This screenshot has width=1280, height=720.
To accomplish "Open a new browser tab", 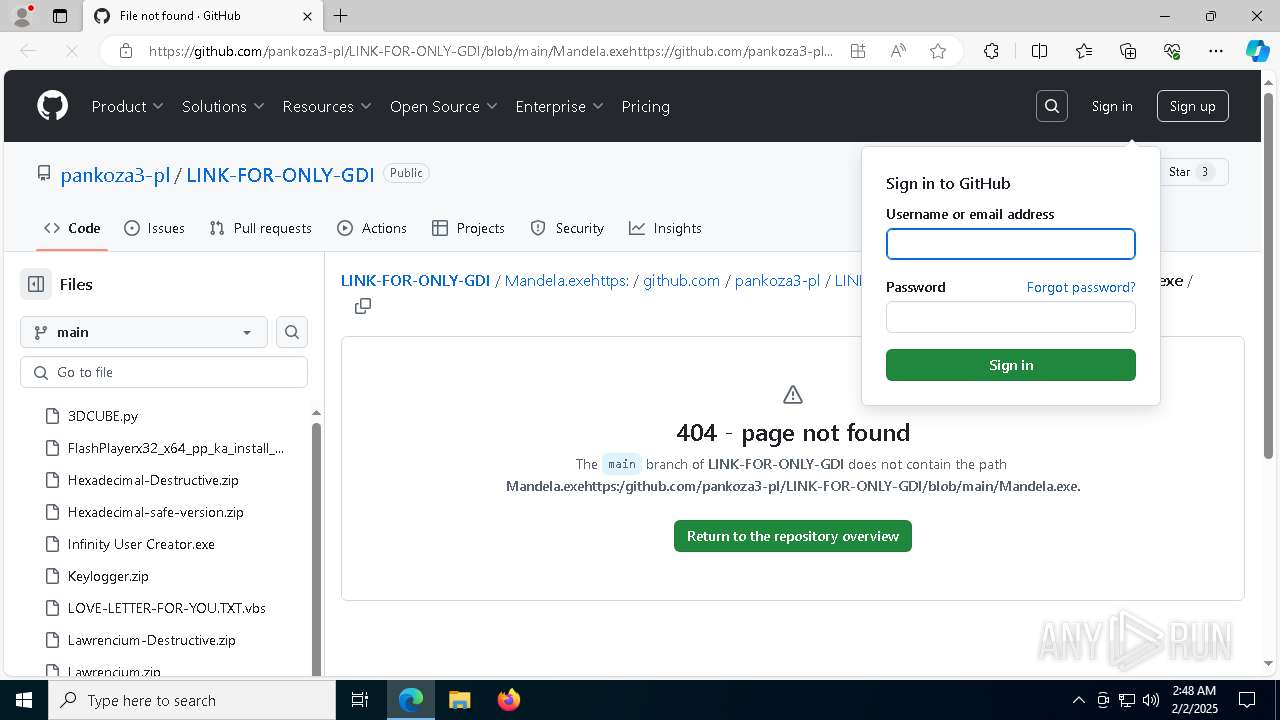I will 340,16.
